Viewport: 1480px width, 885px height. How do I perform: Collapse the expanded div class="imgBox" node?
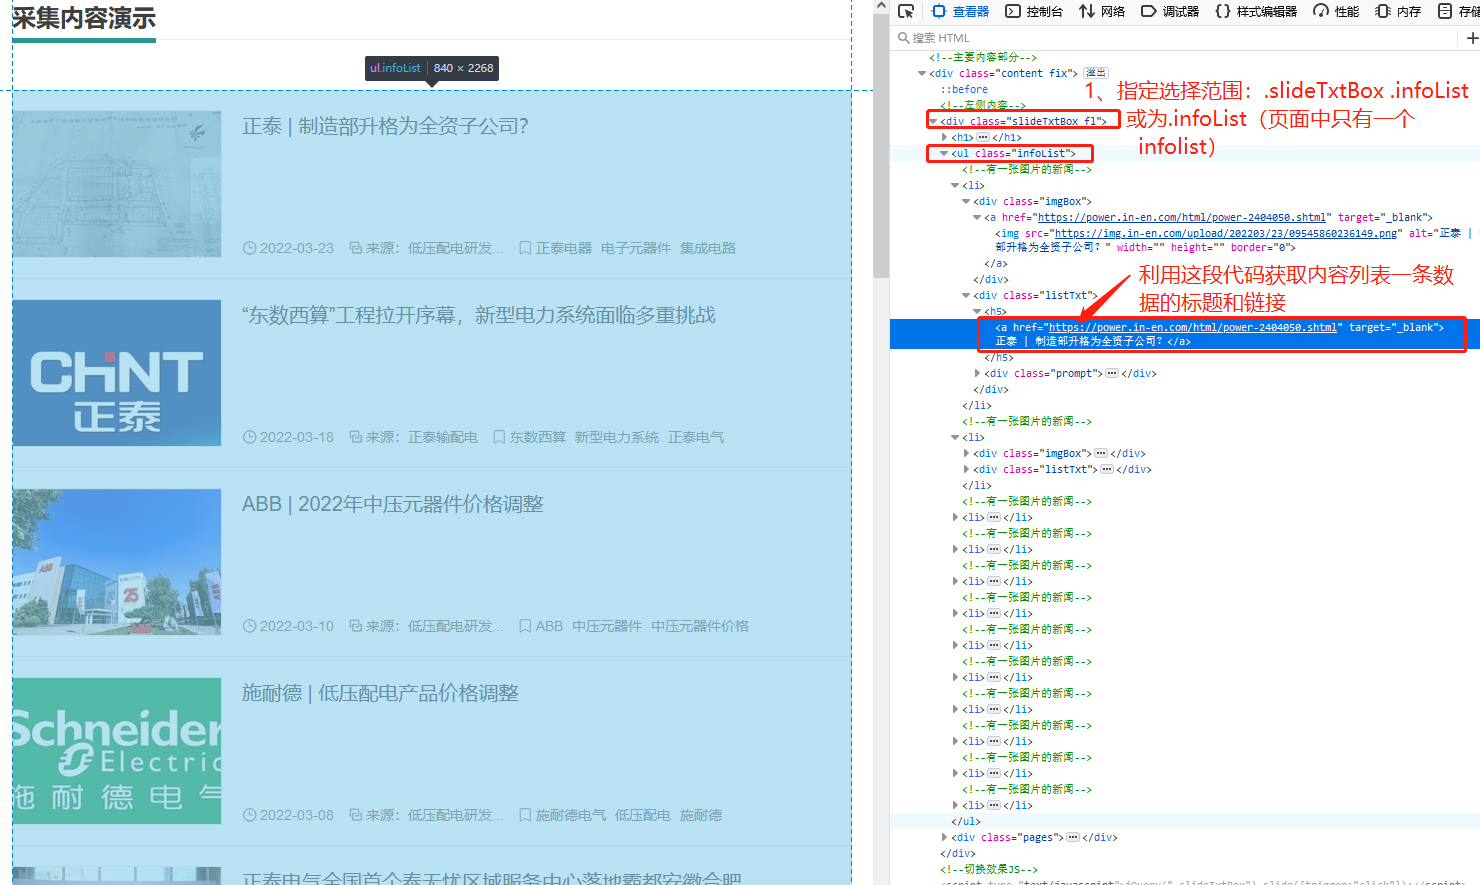966,201
